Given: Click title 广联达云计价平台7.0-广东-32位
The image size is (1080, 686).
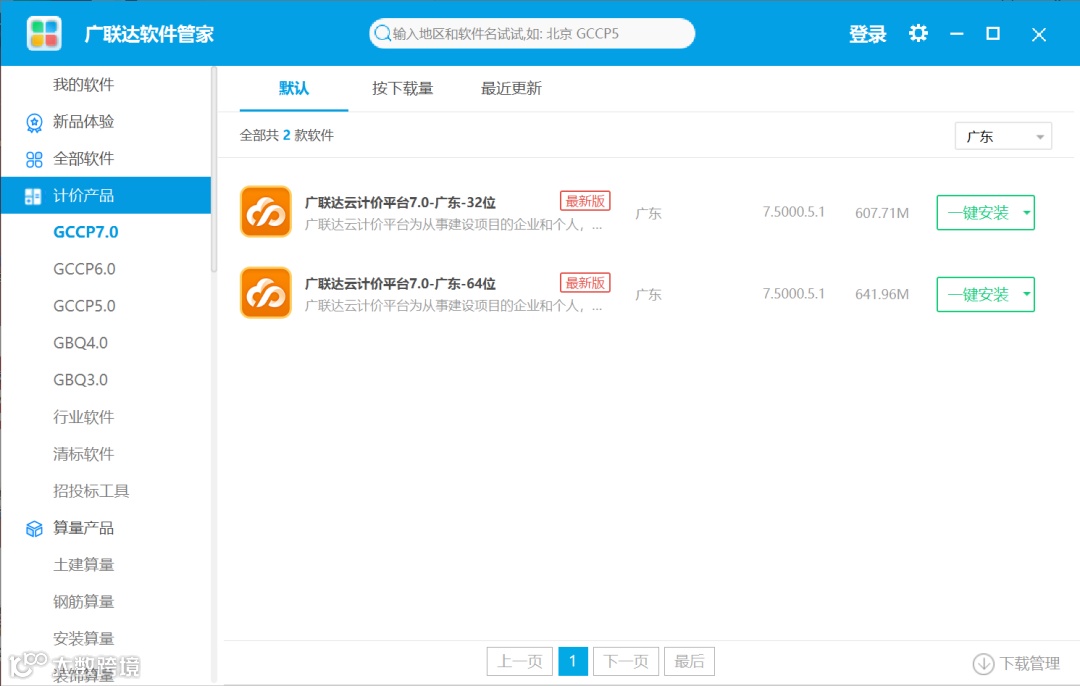Looking at the screenshot, I should (x=400, y=202).
